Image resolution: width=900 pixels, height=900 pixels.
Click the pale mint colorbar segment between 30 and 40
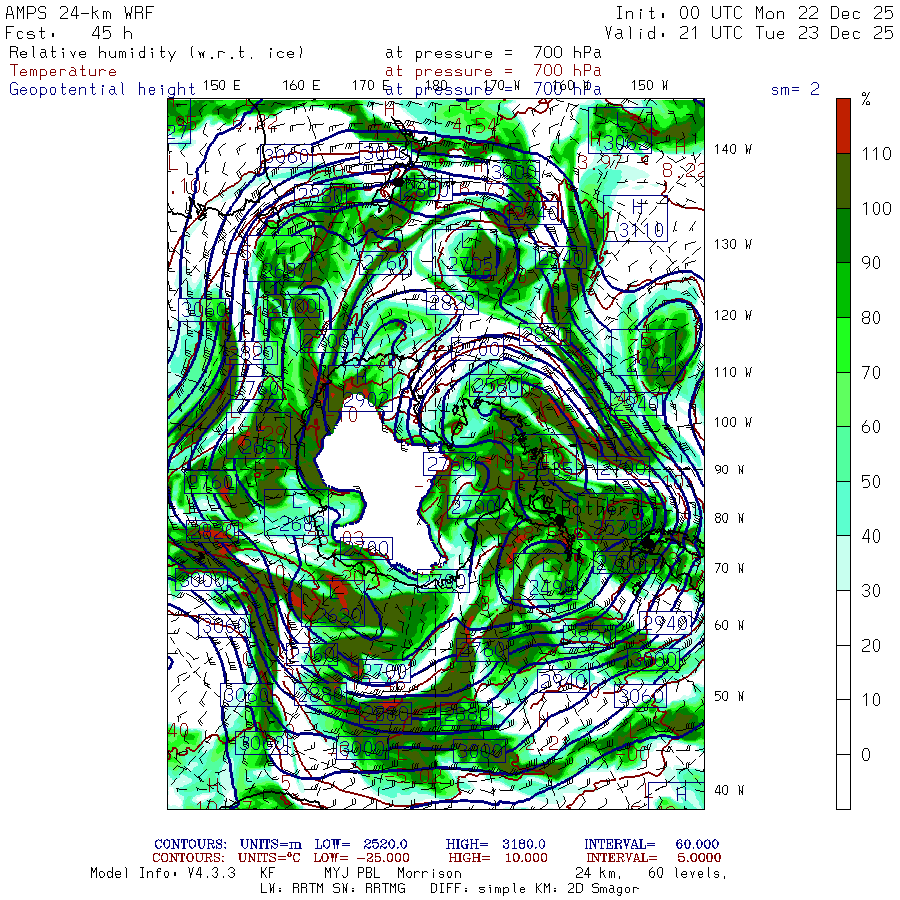point(843,563)
